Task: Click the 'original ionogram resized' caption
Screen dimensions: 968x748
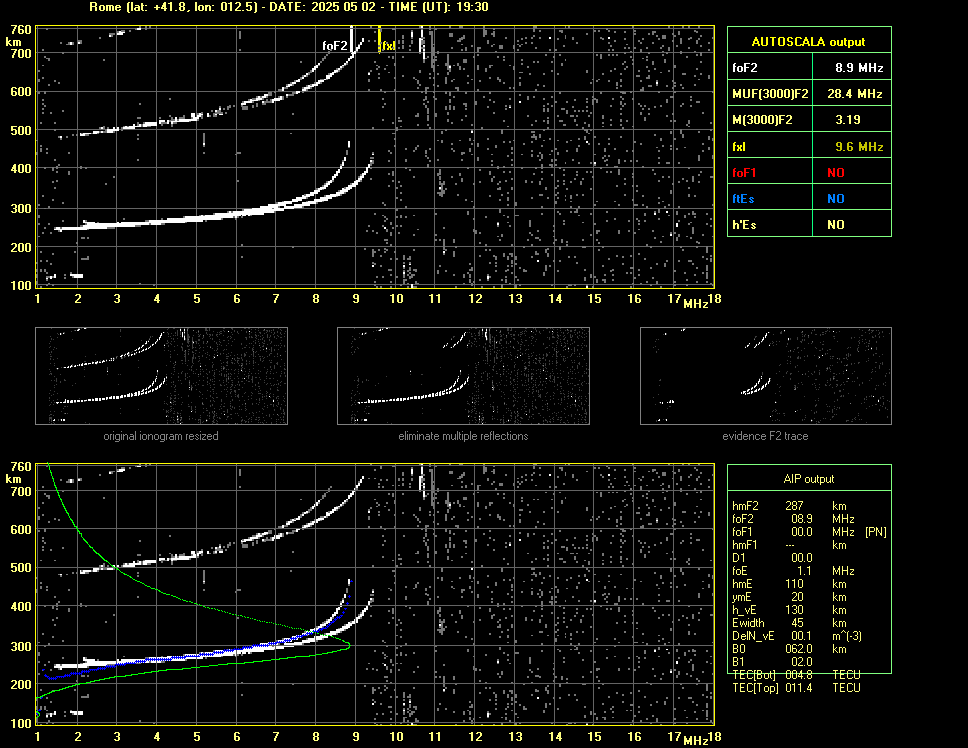Action: 161,436
